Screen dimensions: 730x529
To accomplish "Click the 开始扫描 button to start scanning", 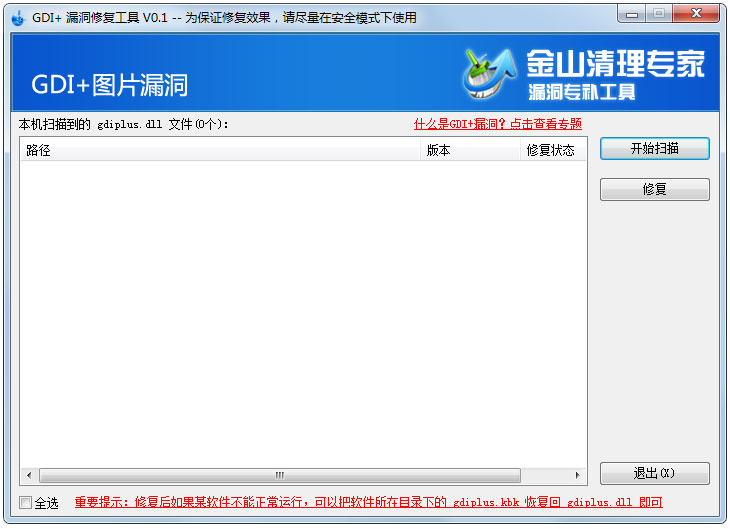I will tap(655, 149).
